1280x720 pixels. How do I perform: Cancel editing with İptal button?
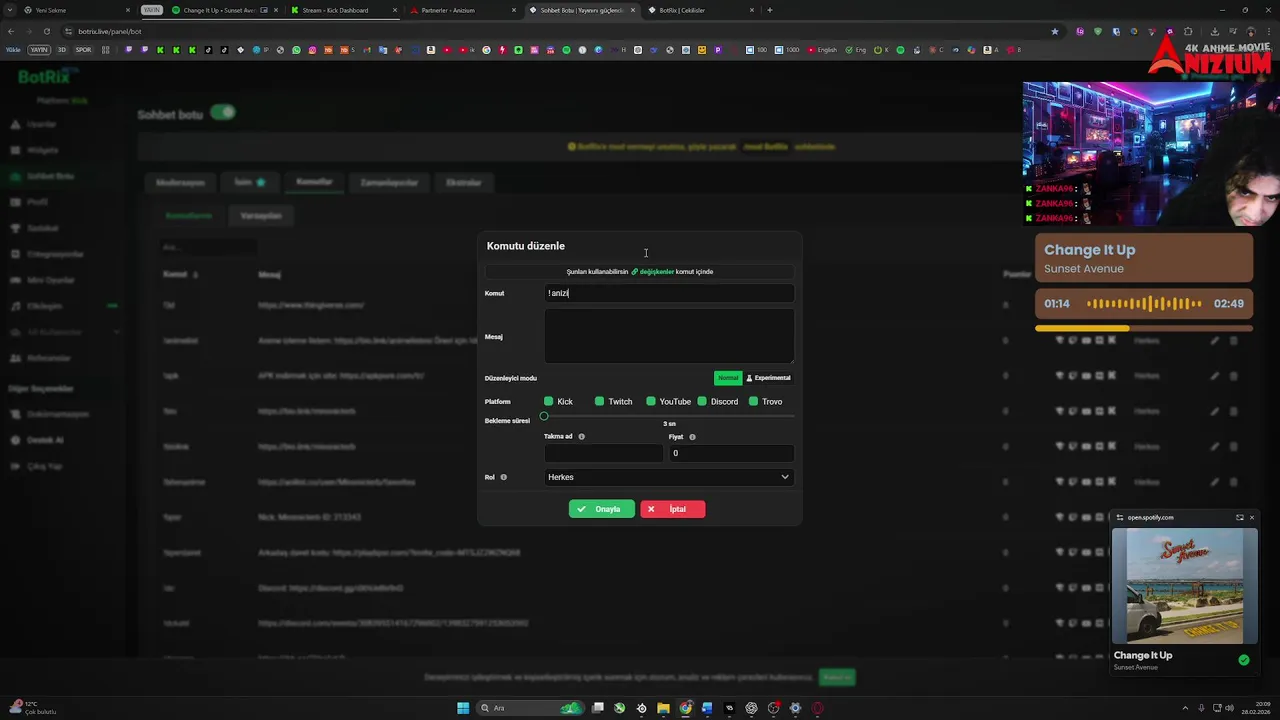tap(672, 509)
